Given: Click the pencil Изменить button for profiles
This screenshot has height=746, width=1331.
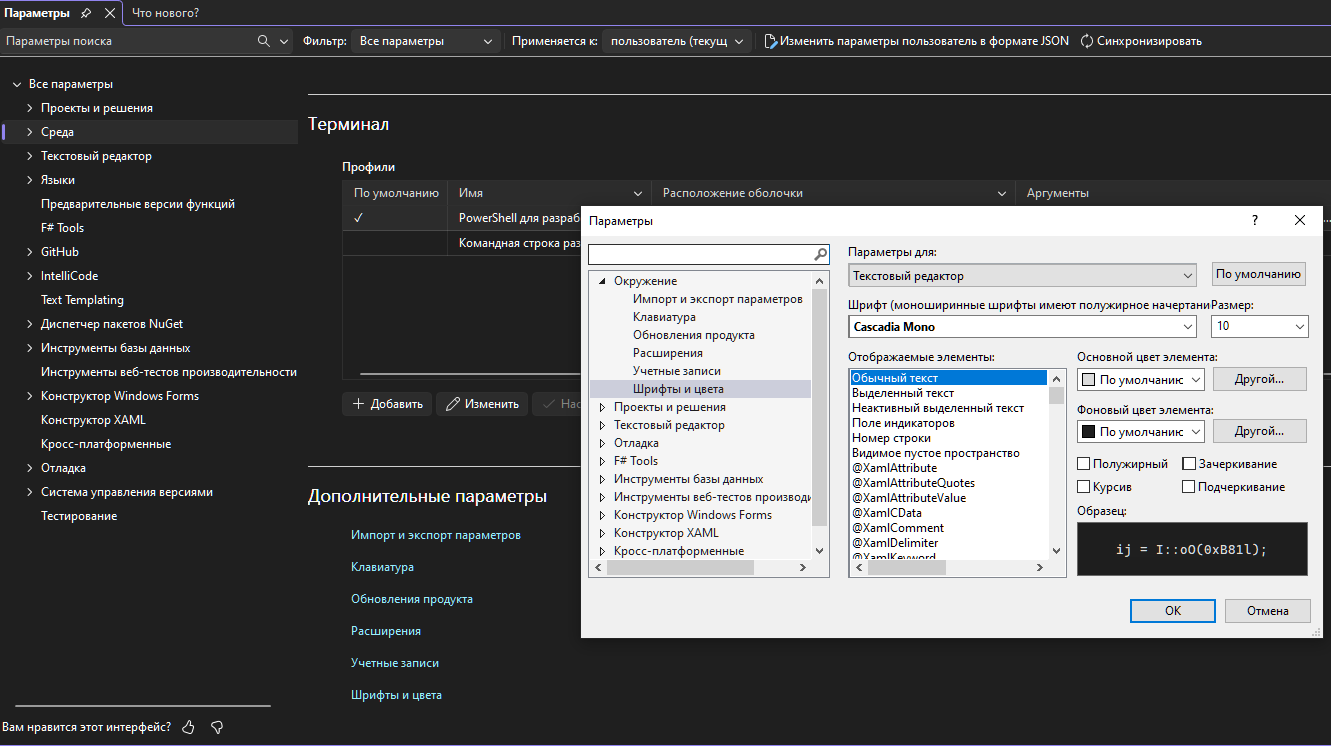Looking at the screenshot, I should click(x=483, y=404).
